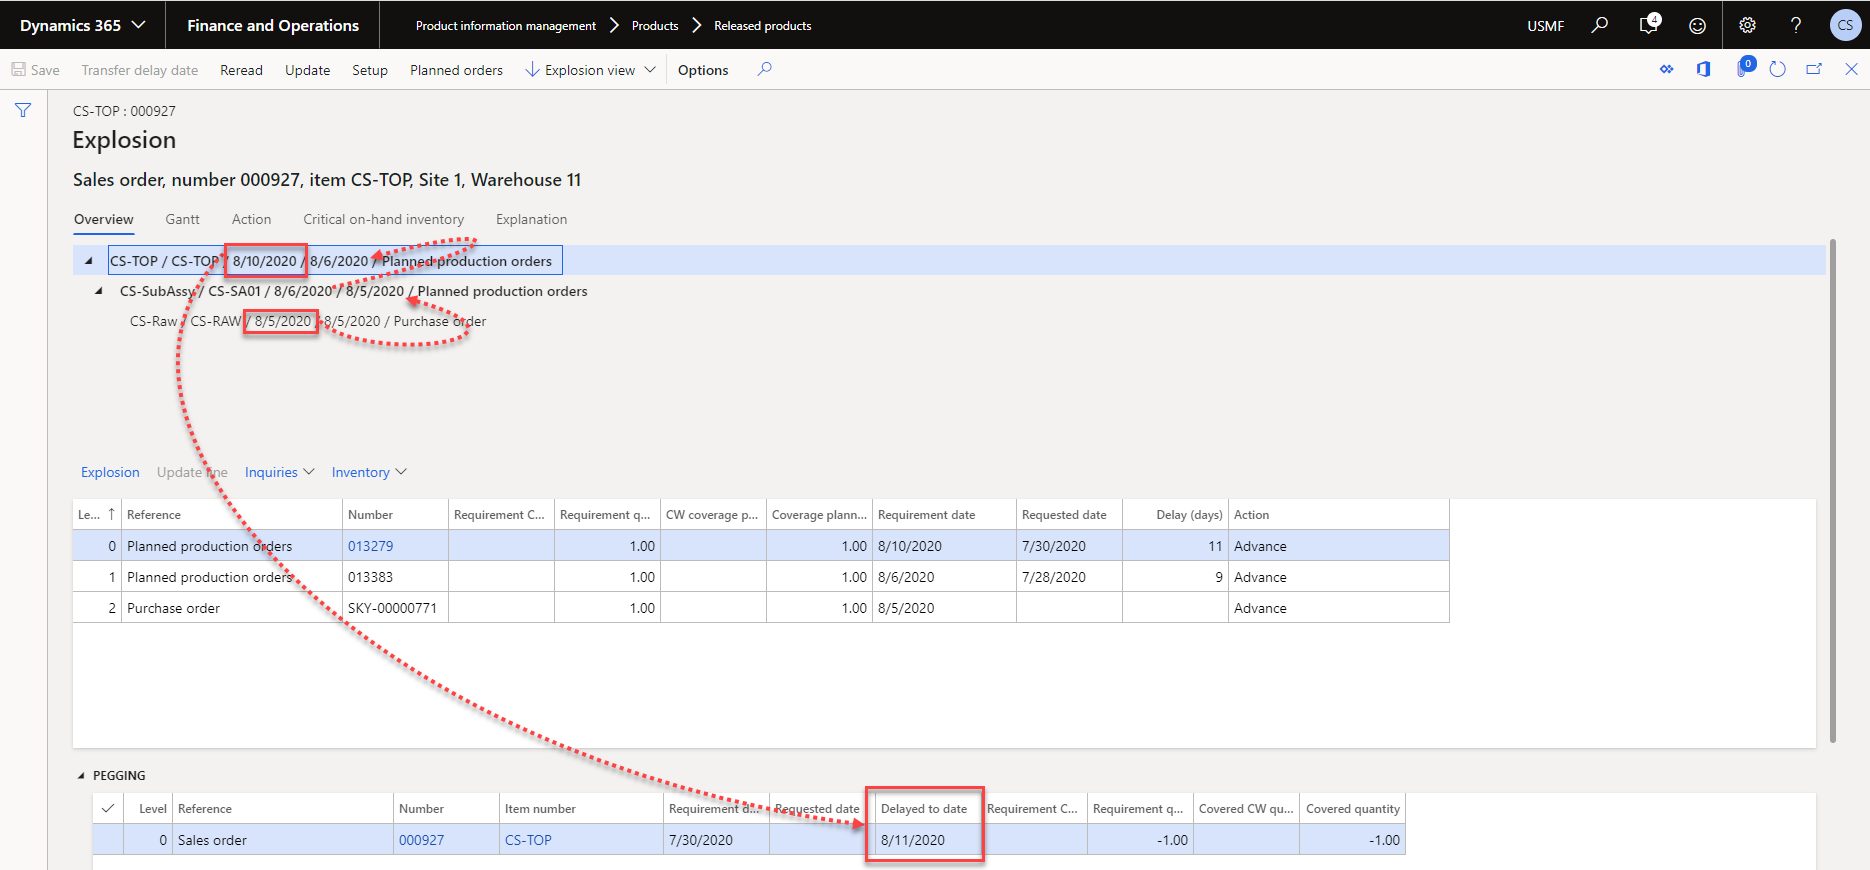Click the Planned orders button
Image resolution: width=1870 pixels, height=870 pixels.
coord(456,70)
